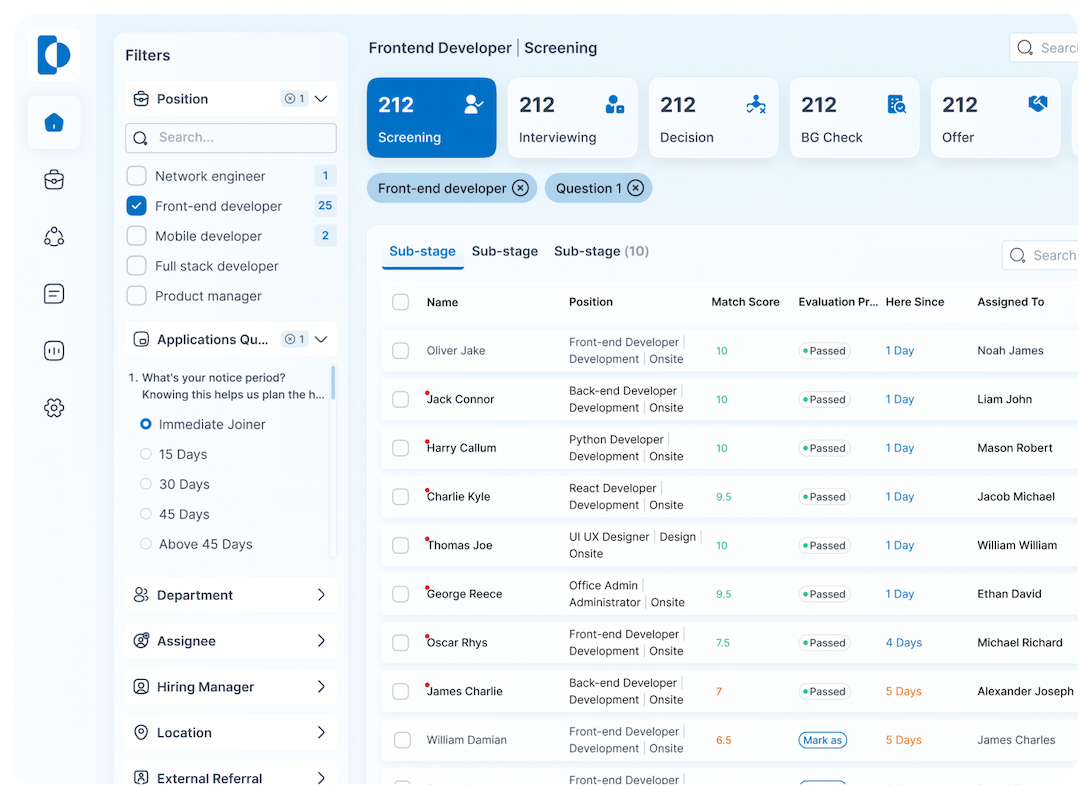
Task: Expand the Hiring Manager filter
Action: [321, 687]
